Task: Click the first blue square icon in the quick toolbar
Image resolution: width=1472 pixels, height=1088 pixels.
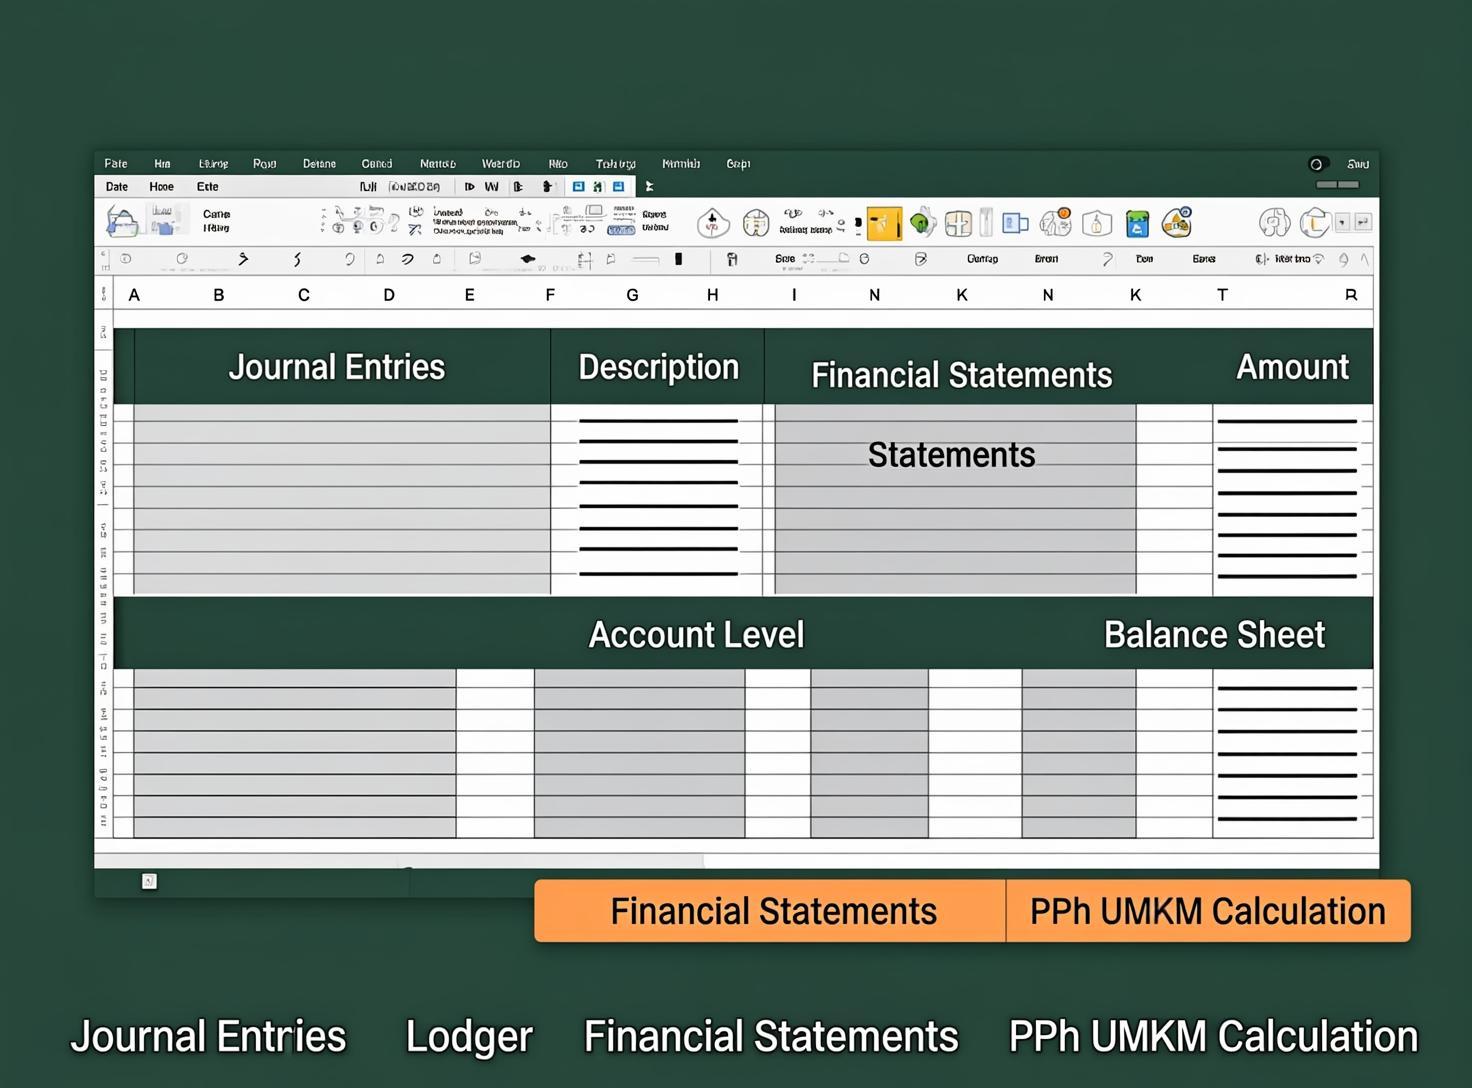Action: [x=578, y=187]
